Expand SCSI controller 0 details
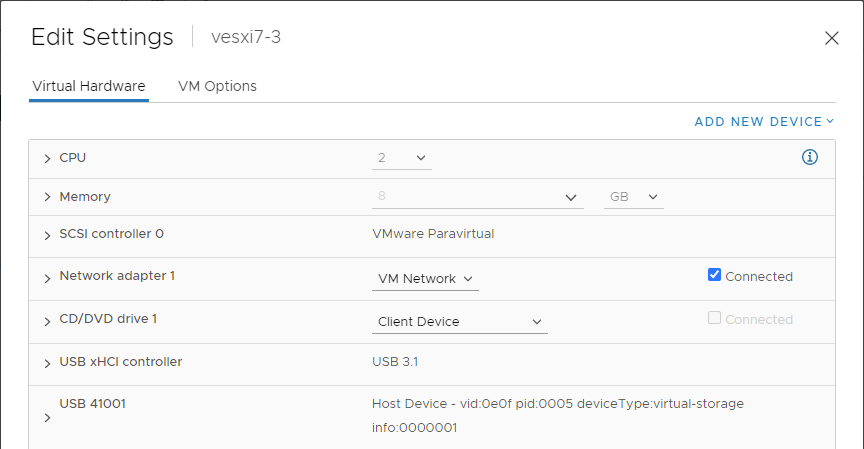Screen dimensions: 864x449 (47, 236)
